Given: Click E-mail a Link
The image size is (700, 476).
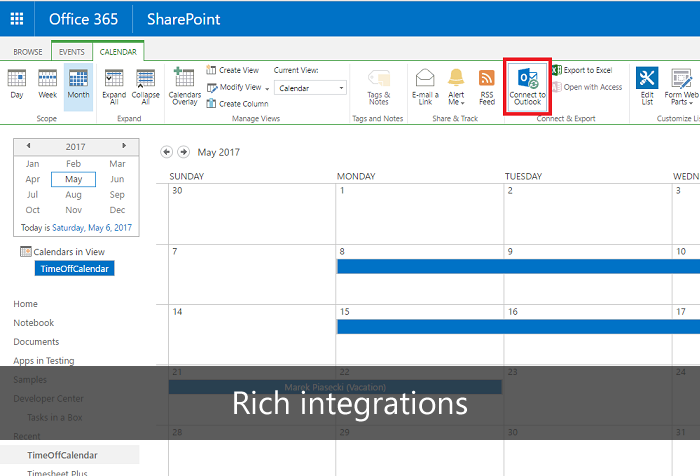Looking at the screenshot, I should click(x=425, y=87).
